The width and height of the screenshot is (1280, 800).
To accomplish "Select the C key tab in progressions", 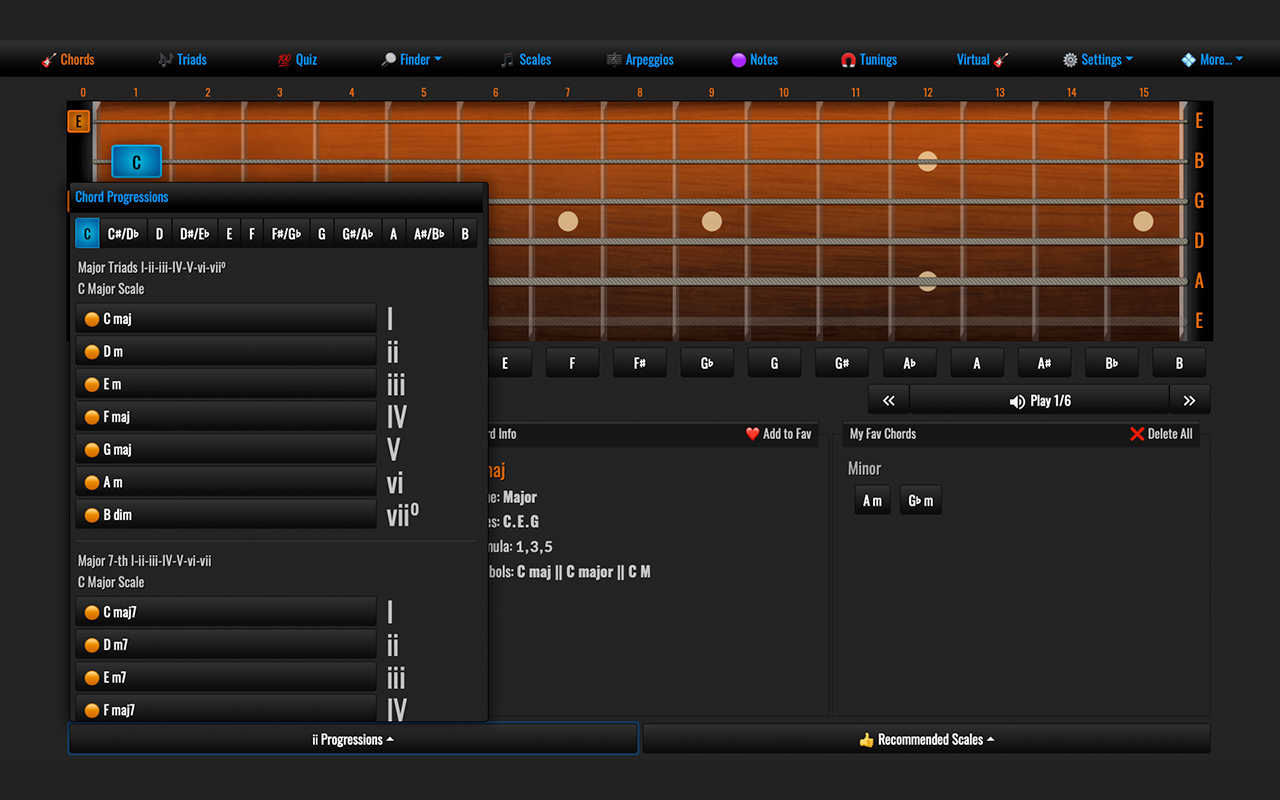I will tap(87, 234).
